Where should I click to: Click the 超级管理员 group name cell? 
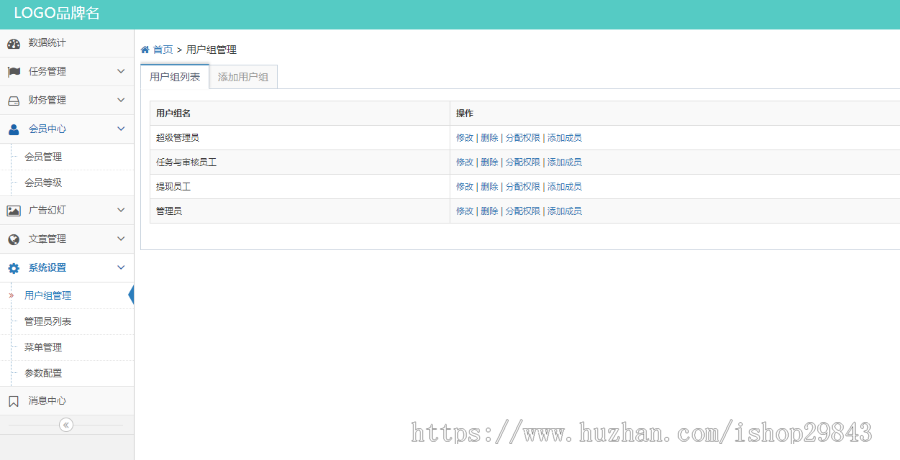300,138
